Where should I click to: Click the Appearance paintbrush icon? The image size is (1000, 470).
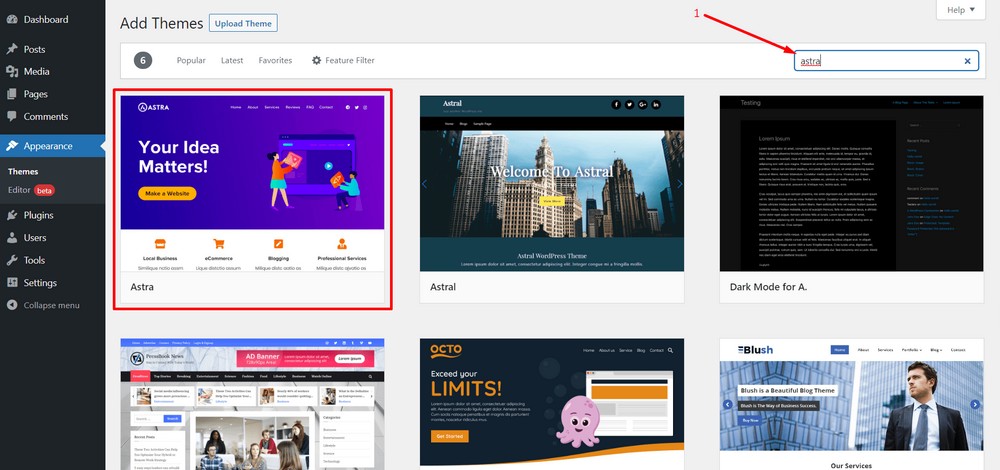click(x=12, y=145)
